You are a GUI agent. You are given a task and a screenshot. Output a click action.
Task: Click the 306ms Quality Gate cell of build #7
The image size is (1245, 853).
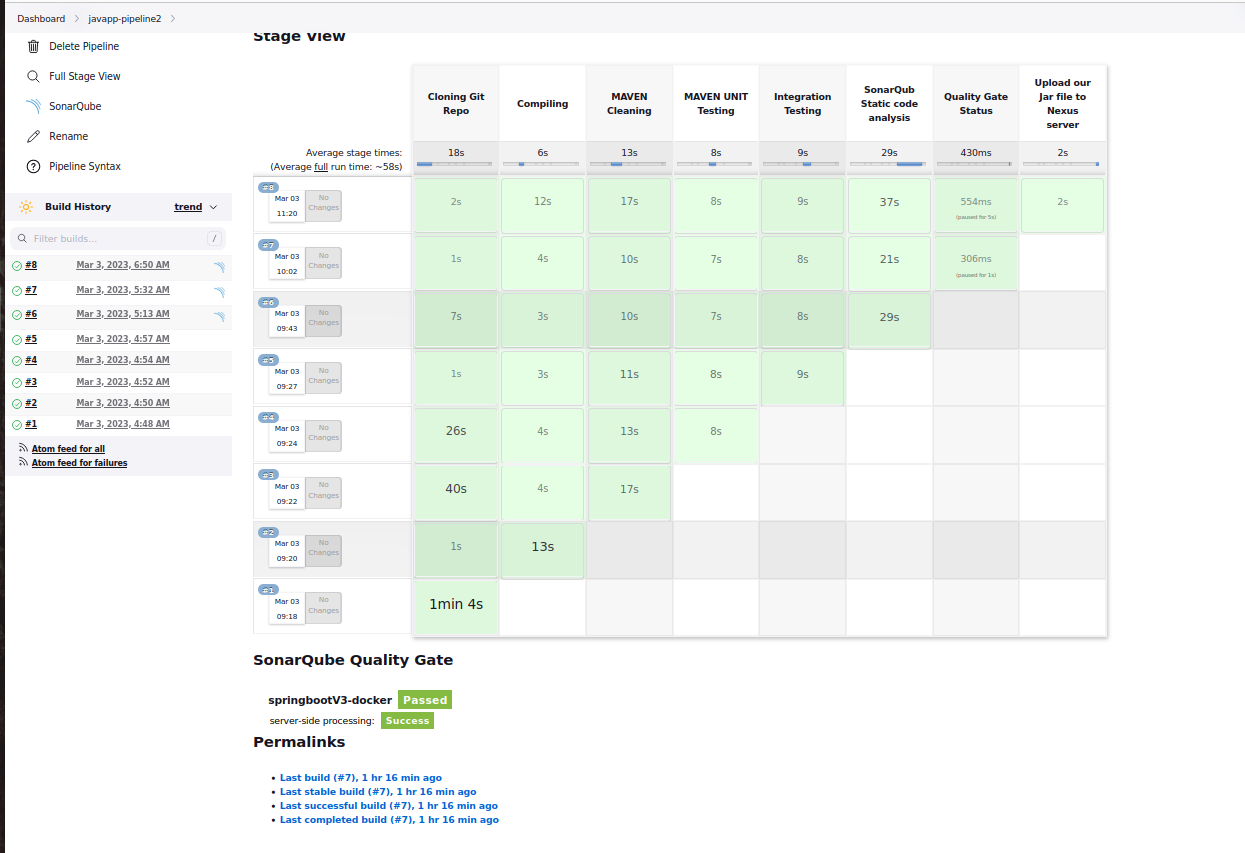[976, 262]
